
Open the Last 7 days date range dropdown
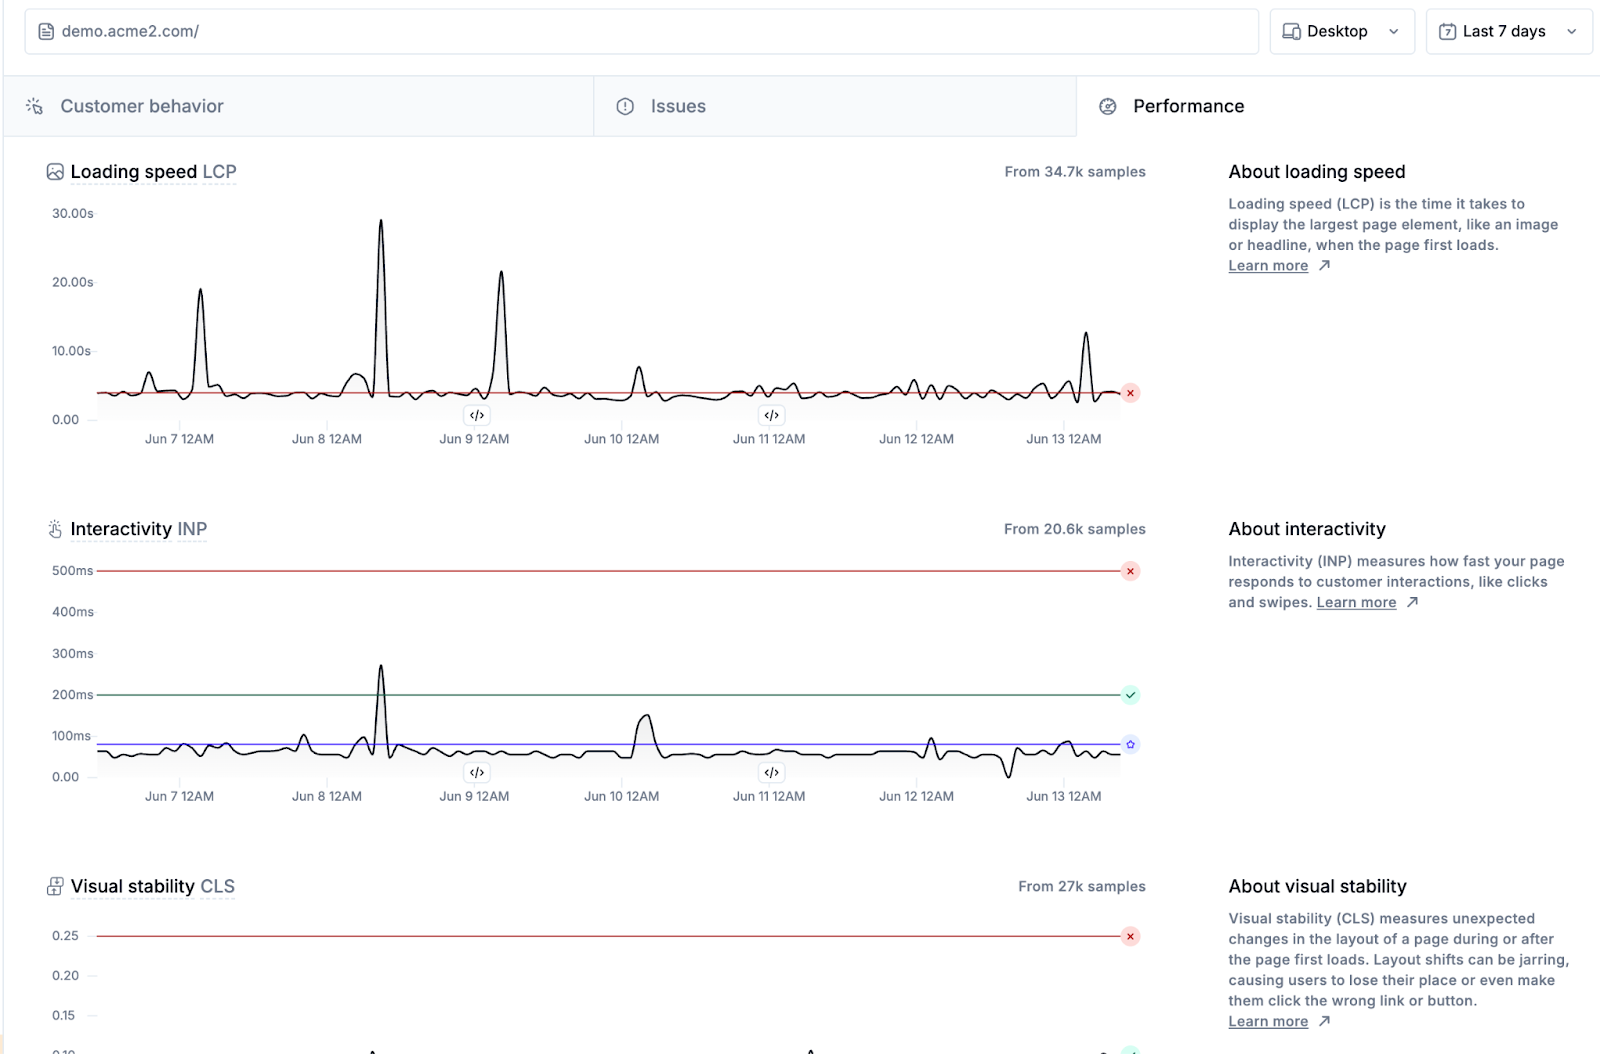tap(1507, 31)
